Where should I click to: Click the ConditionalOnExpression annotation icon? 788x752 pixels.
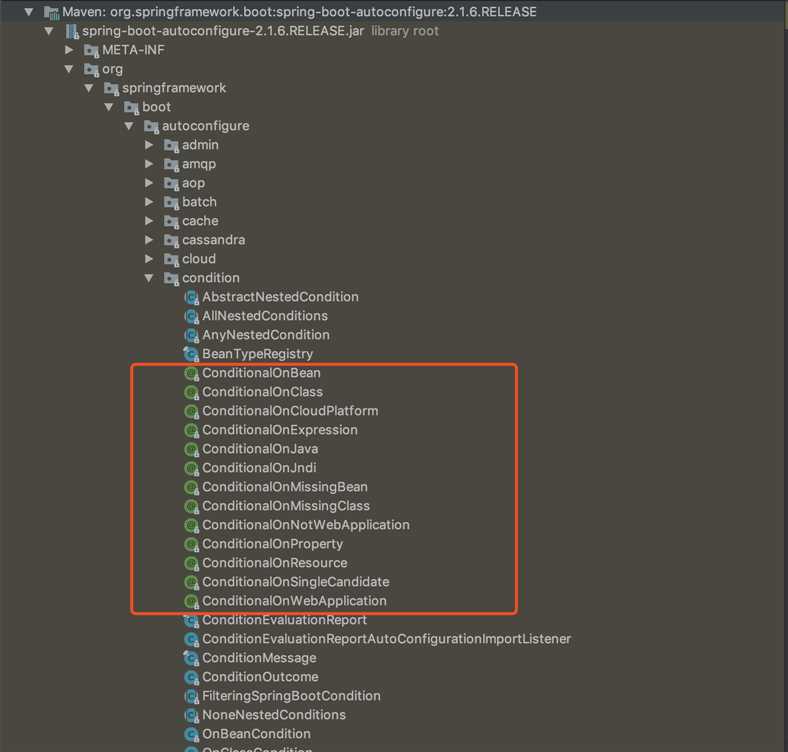tap(191, 431)
